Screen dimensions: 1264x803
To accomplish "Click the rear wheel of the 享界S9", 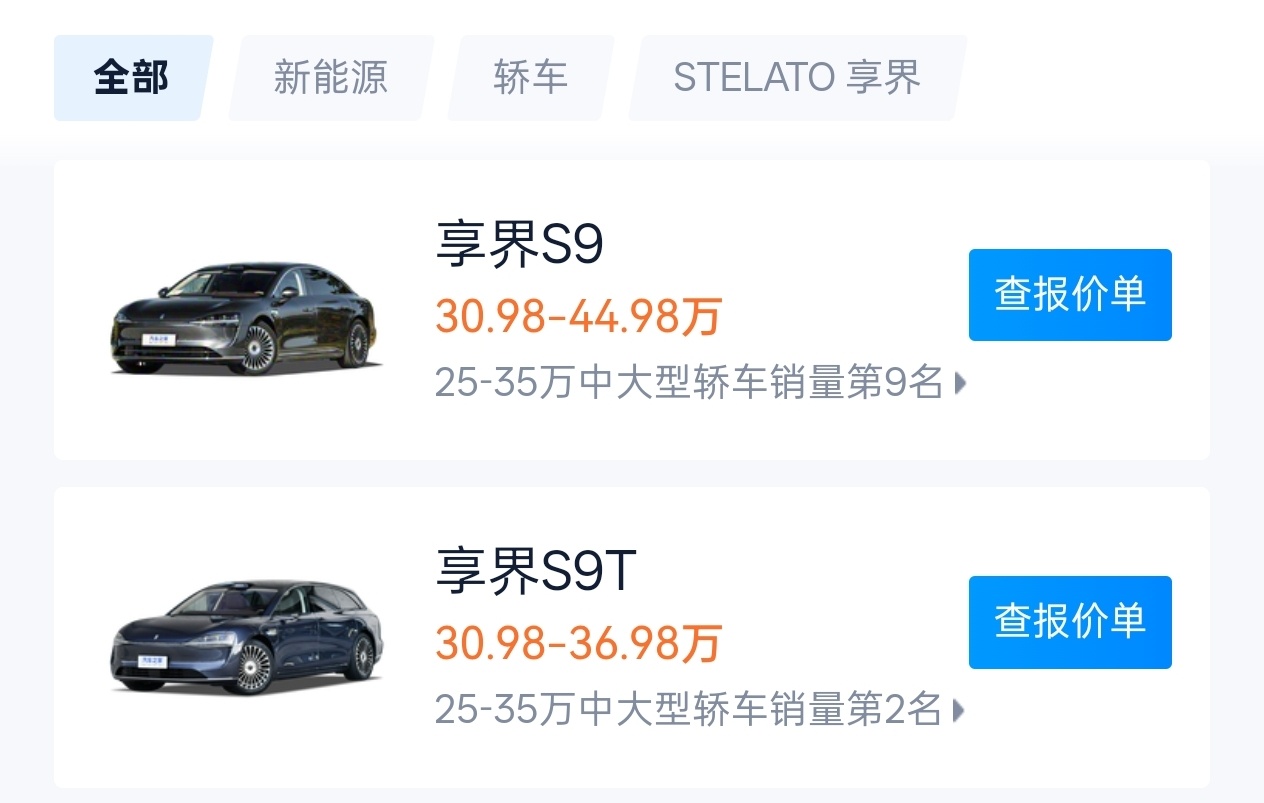I will tap(357, 342).
